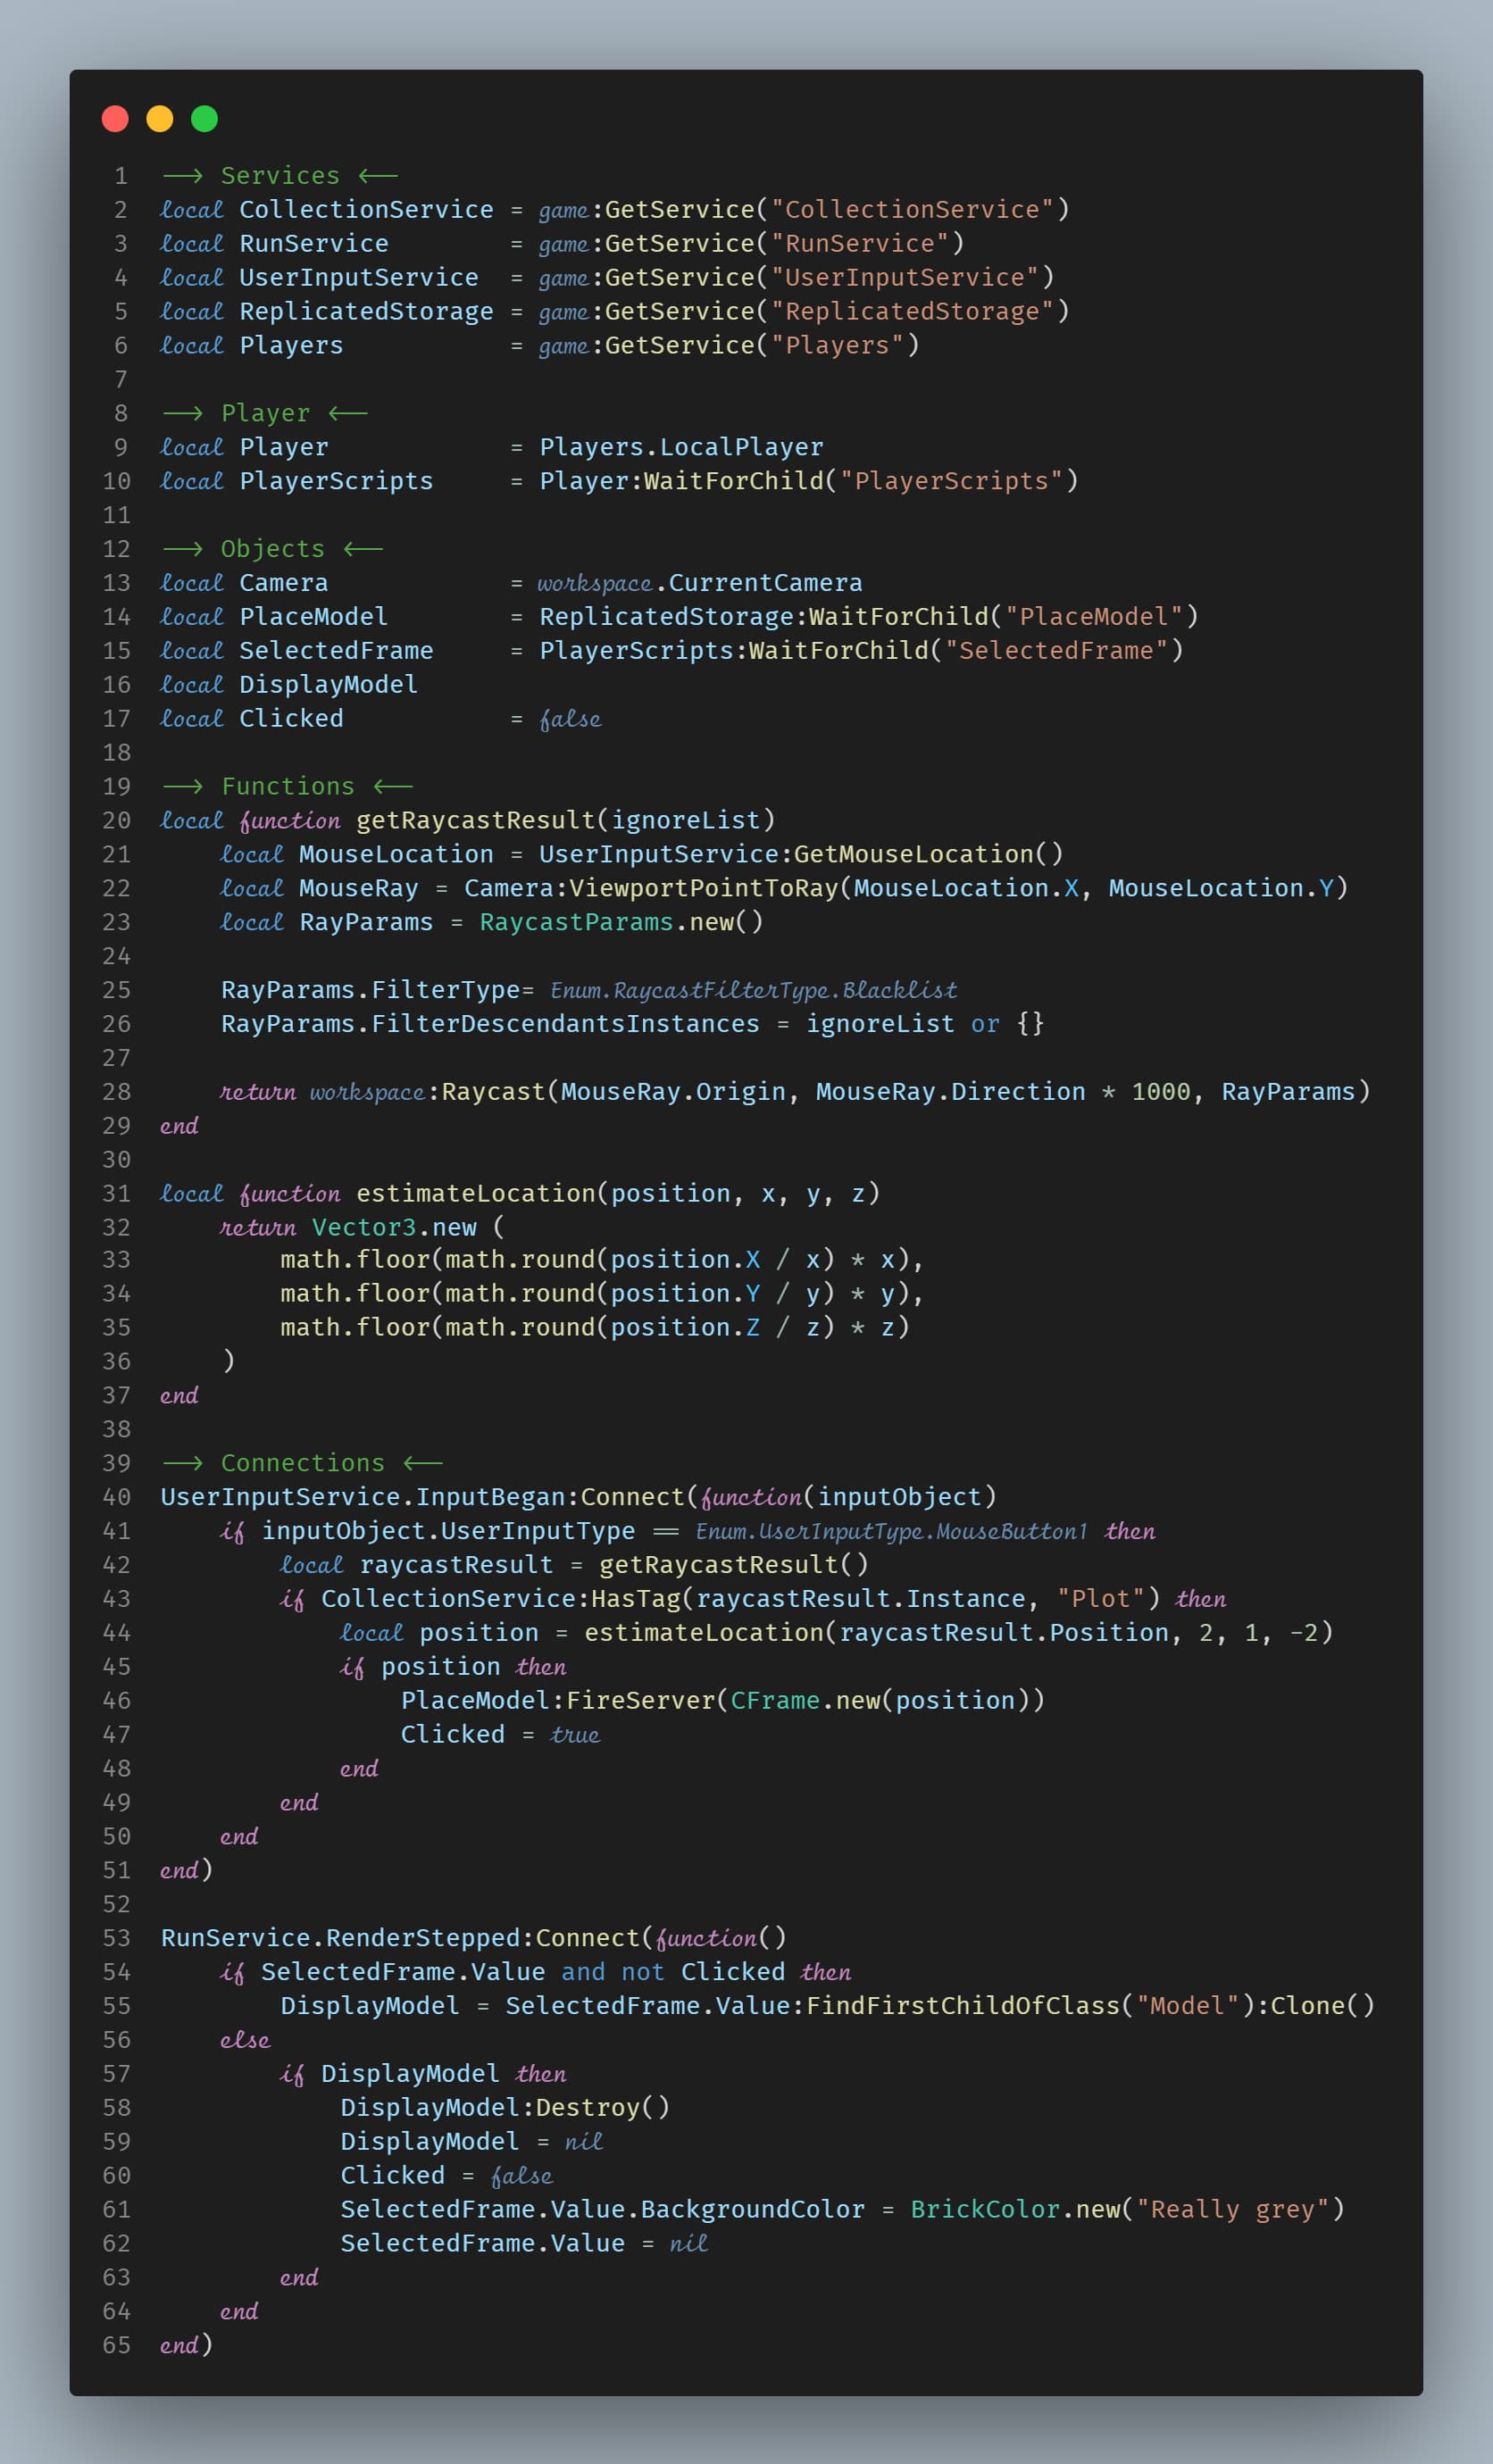Click the green maximize window dot

pos(204,119)
